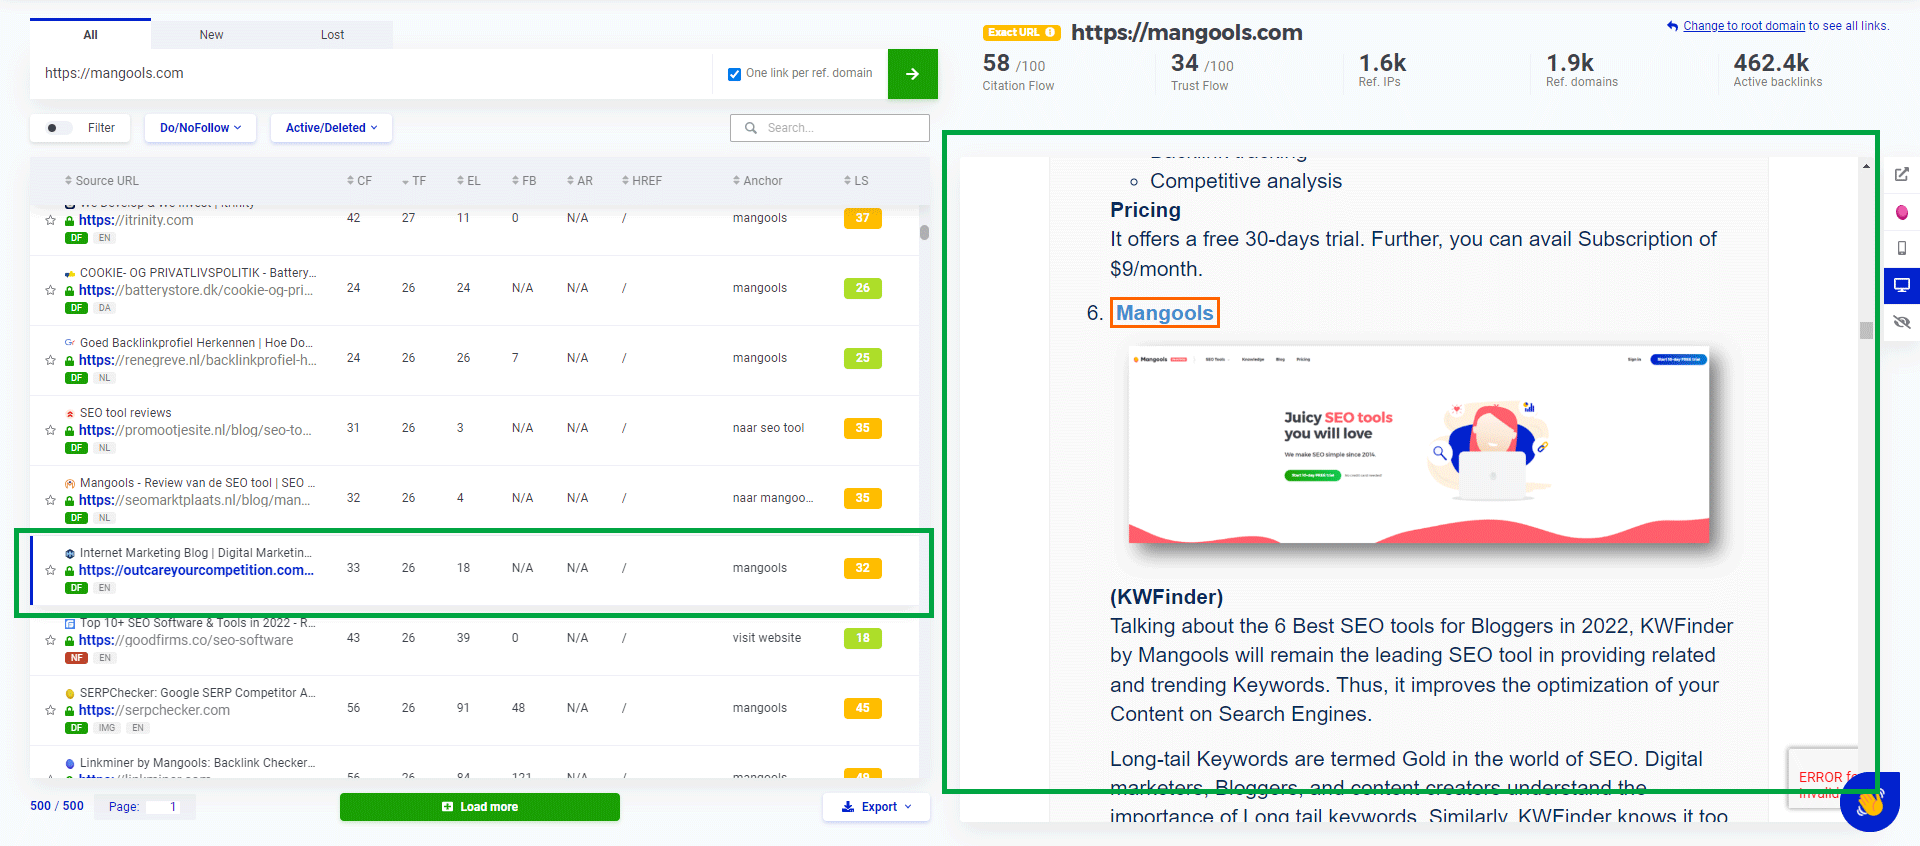Open the Active/Deleted dropdown
The width and height of the screenshot is (1920, 846).
click(331, 128)
